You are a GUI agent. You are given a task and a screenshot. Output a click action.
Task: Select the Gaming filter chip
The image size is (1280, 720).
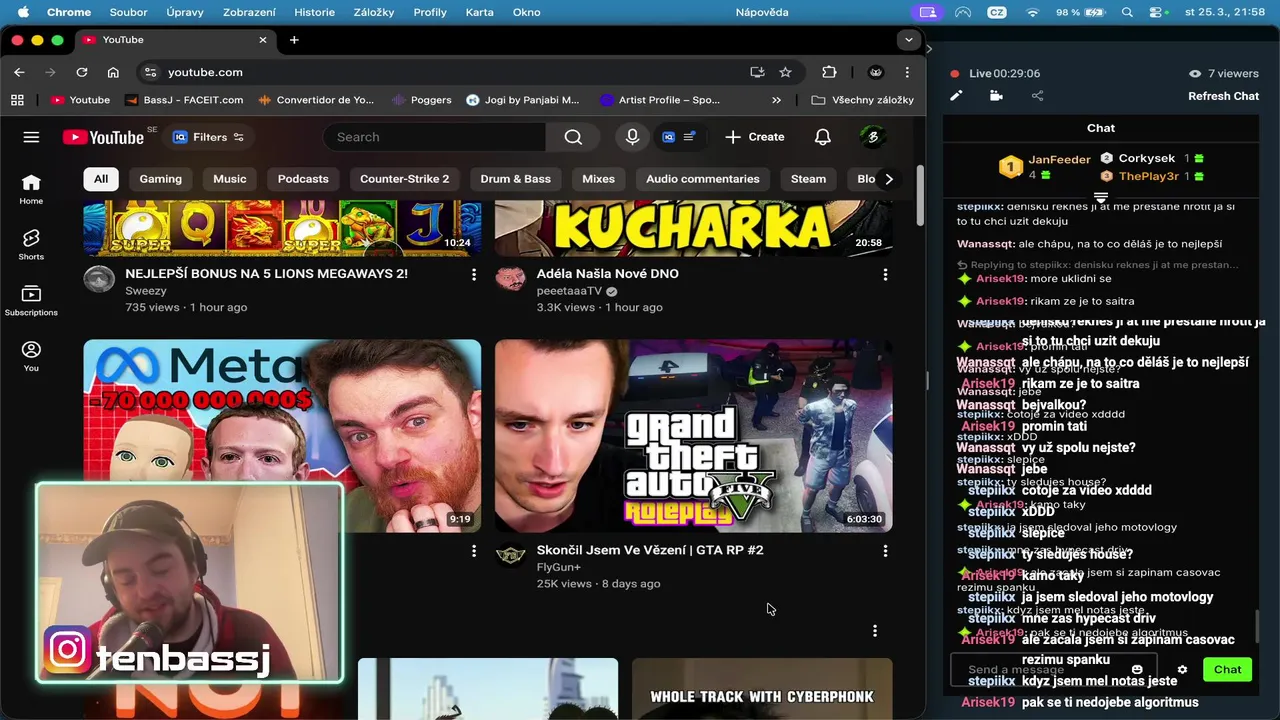pos(161,179)
